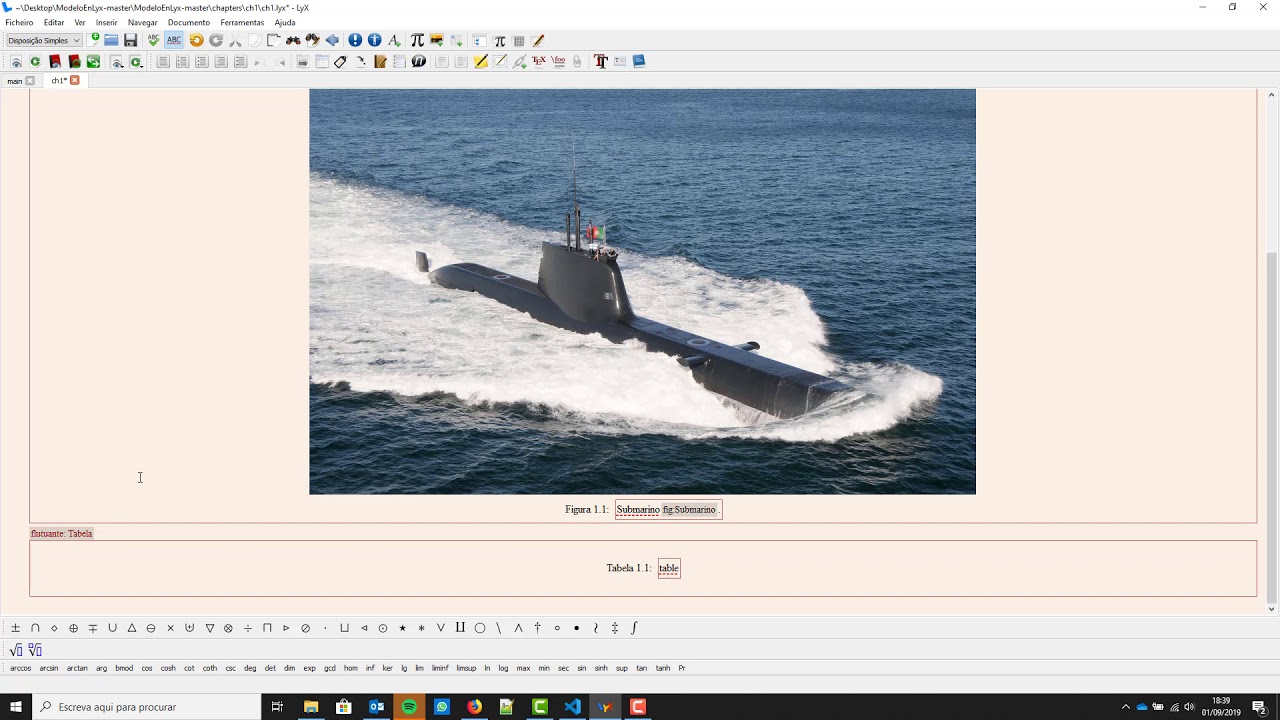Viewport: 1280px width, 720px height.
Task: Open the Inserir menu
Action: point(106,22)
